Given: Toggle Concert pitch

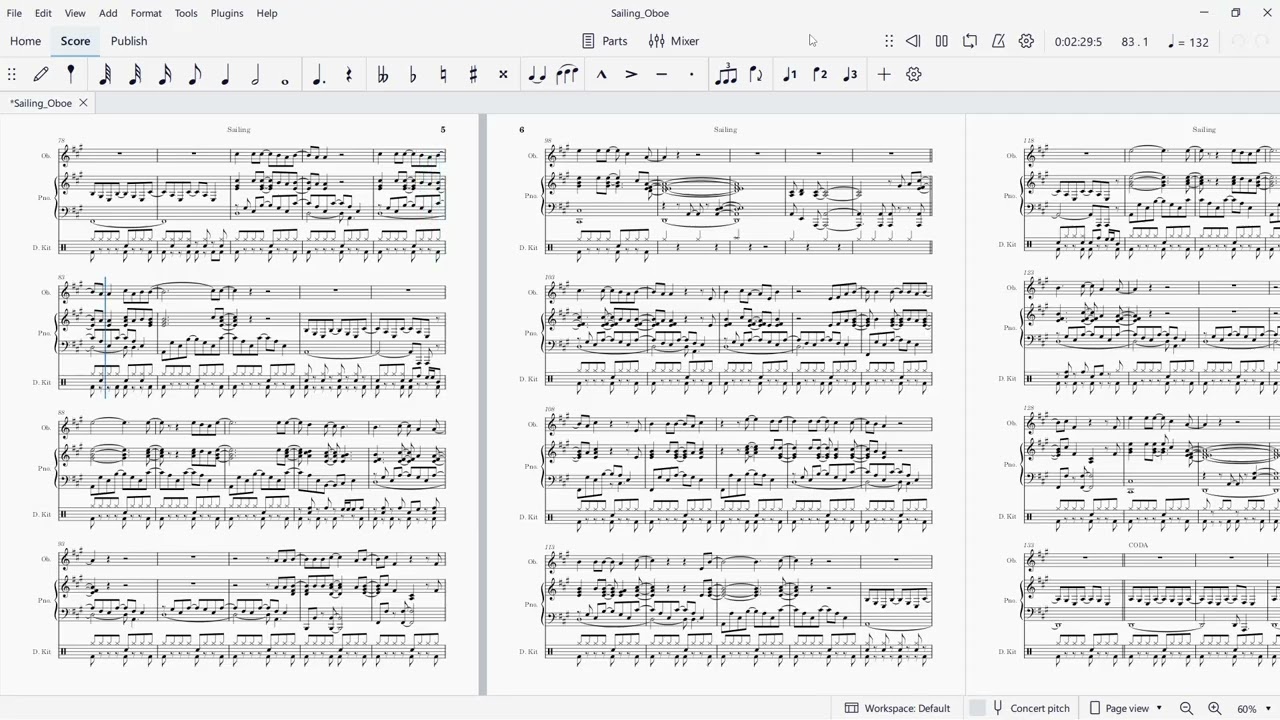Looking at the screenshot, I should click(x=1020, y=708).
